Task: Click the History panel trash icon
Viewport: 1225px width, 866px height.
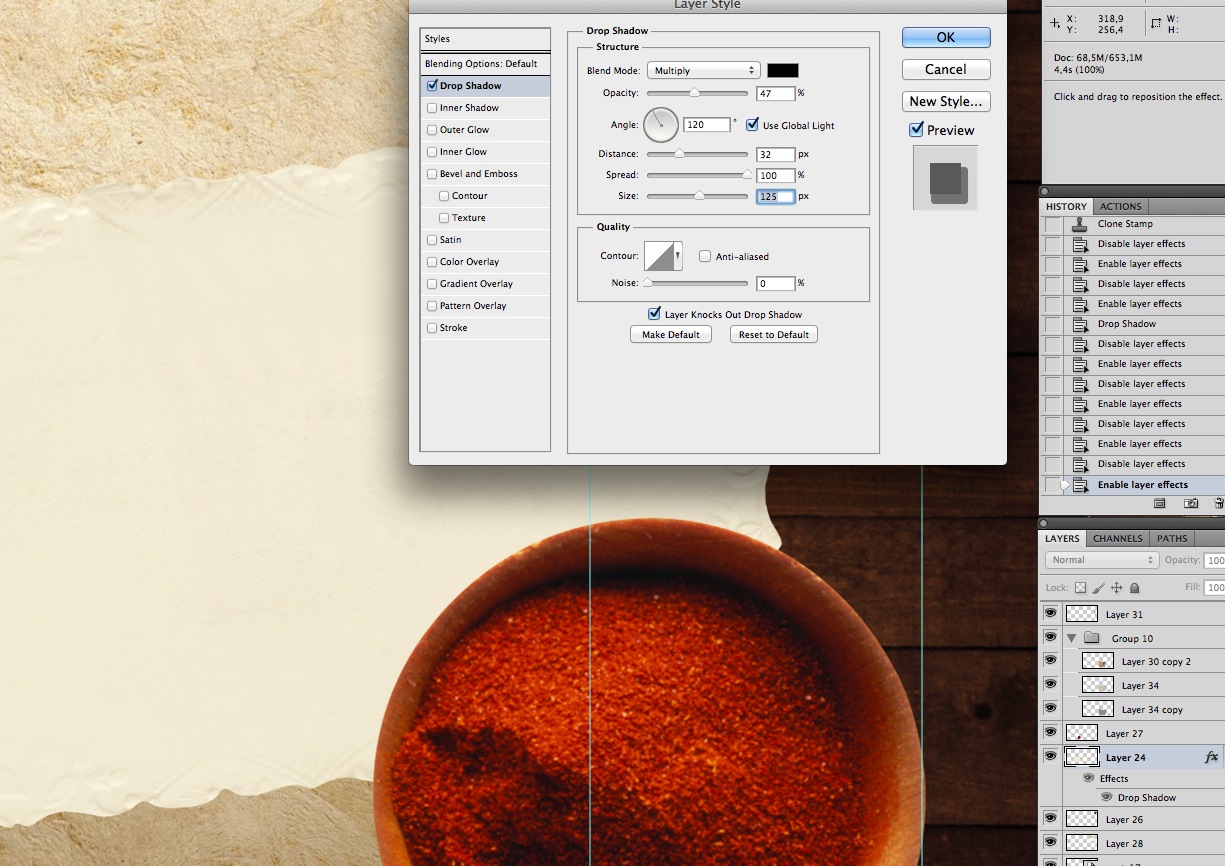Action: coord(1220,504)
